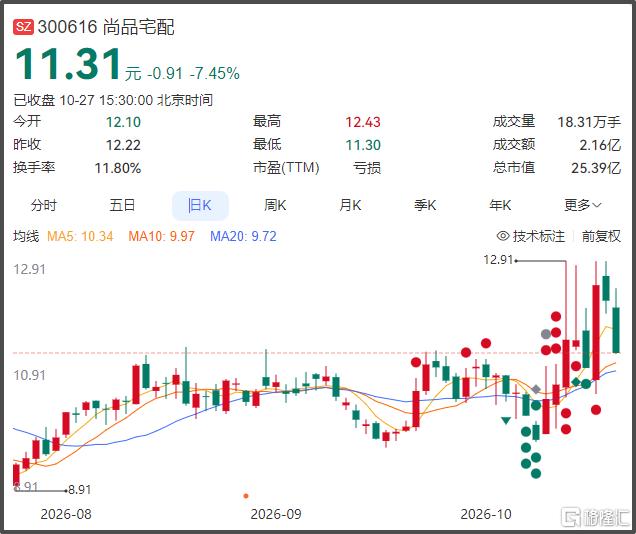Click the 2026-10 date axis label
Screen dimensions: 636x534
[486, 514]
